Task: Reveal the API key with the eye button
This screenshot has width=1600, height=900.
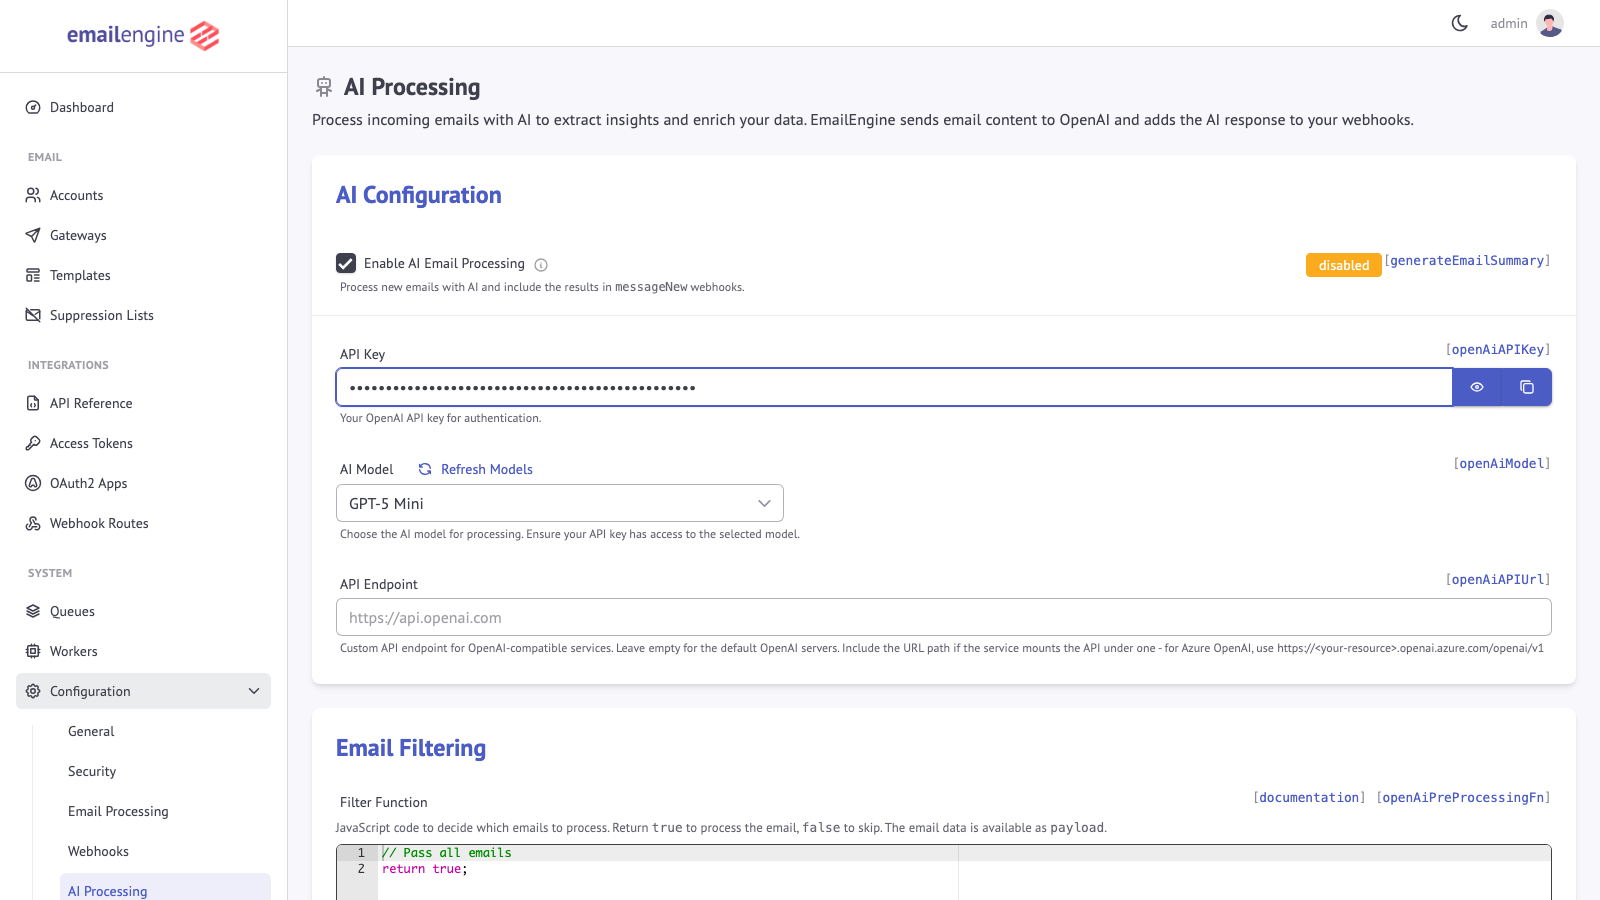Action: click(1477, 387)
